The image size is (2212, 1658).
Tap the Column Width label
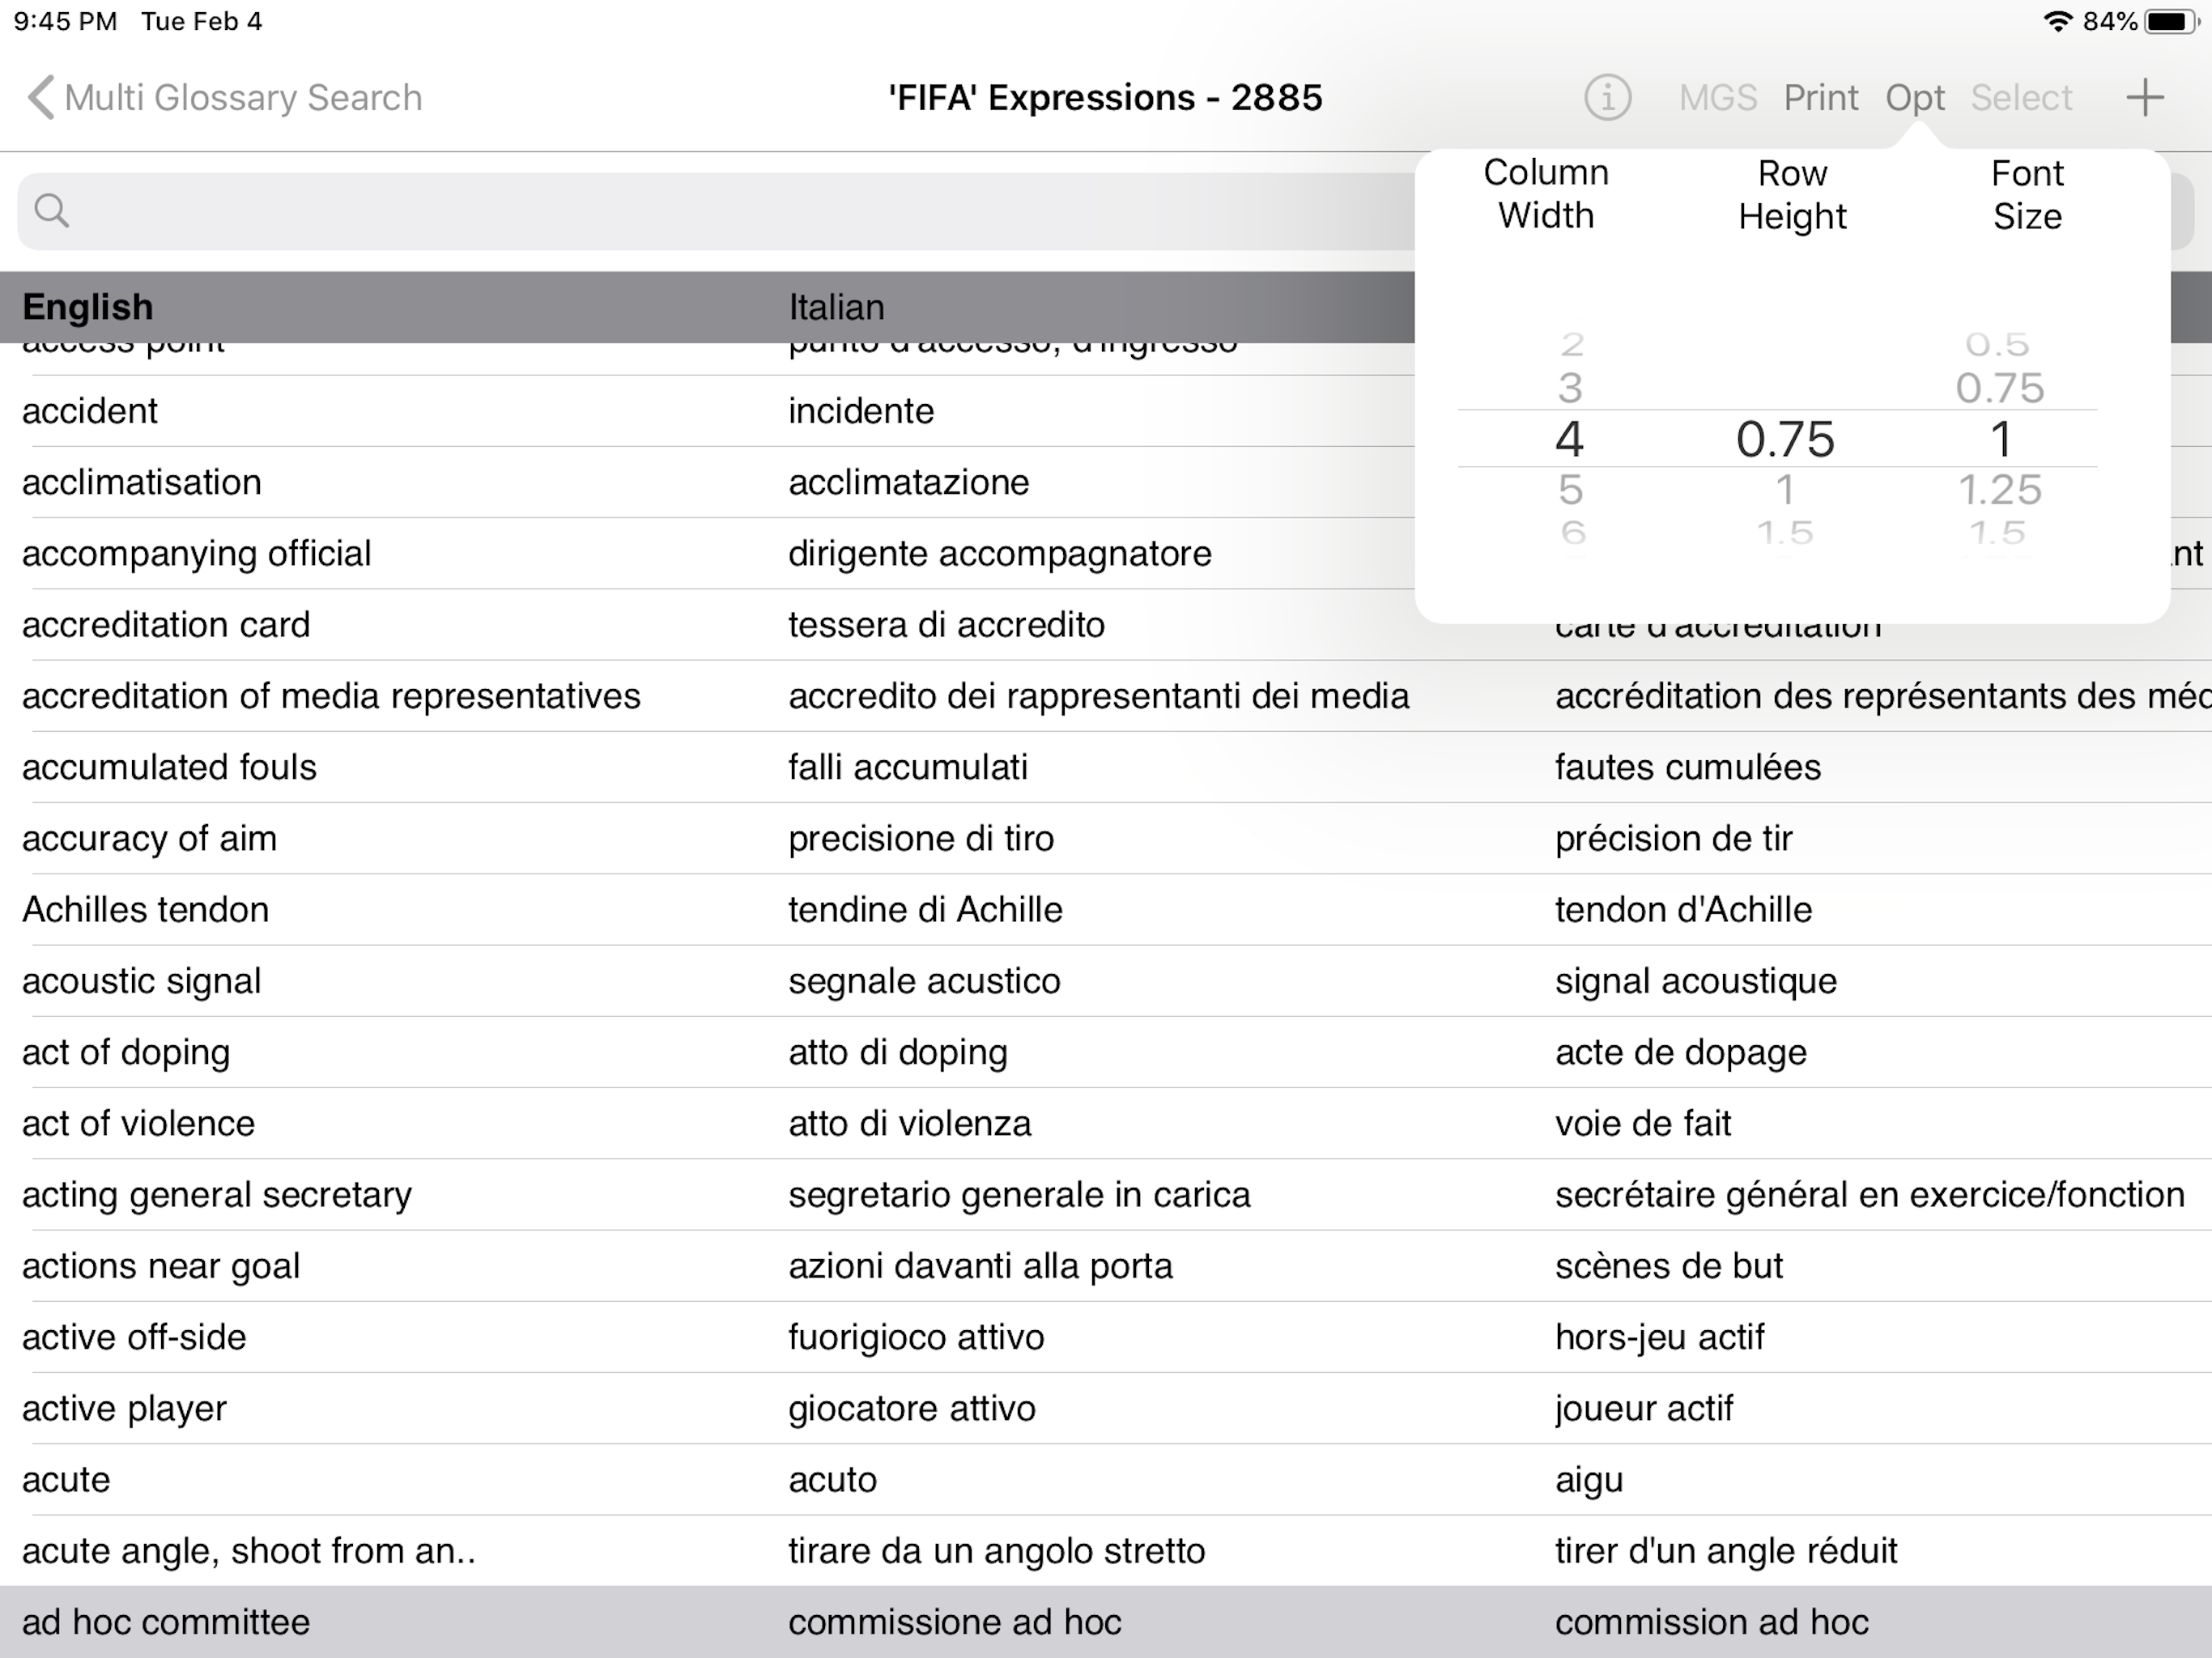point(1546,194)
